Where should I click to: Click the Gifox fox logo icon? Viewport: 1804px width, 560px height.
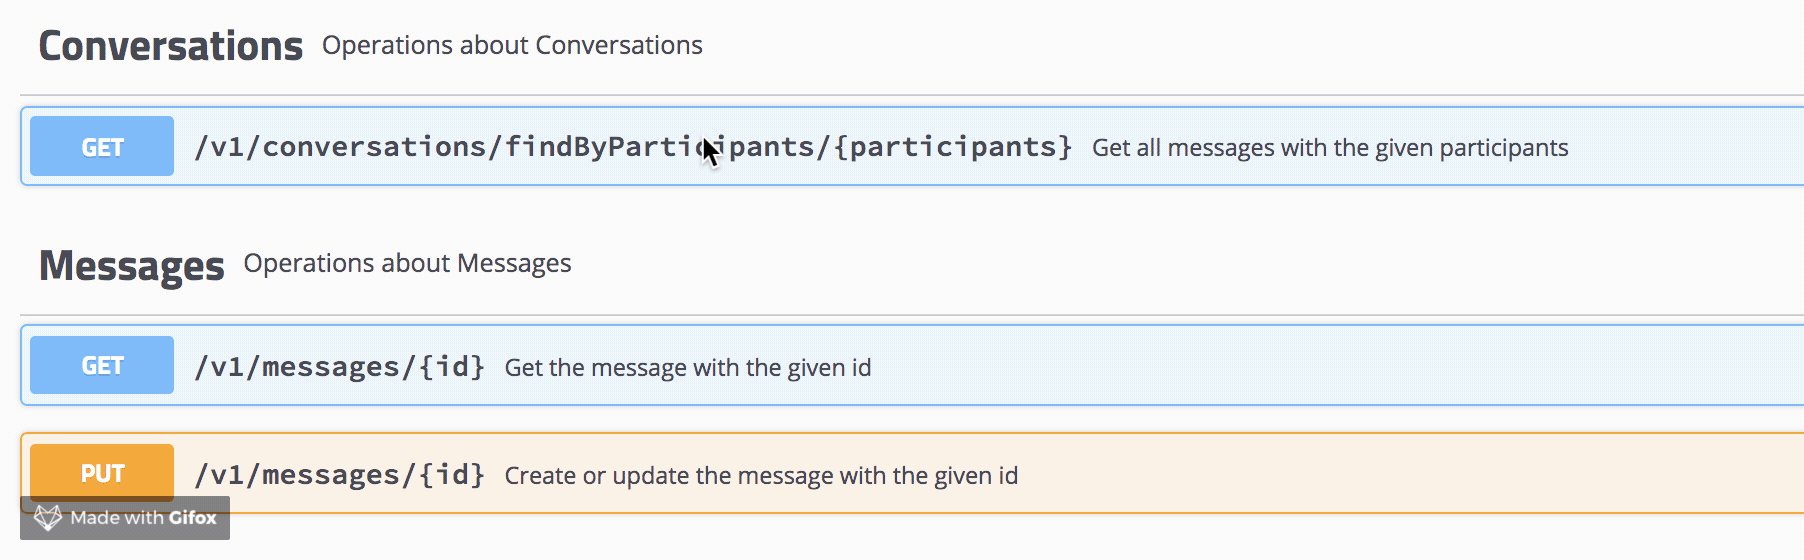point(48,518)
